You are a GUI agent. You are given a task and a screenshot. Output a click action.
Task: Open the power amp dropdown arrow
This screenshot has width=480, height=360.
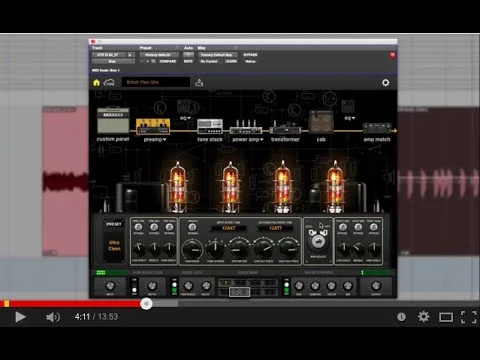pyautogui.click(x=262, y=140)
